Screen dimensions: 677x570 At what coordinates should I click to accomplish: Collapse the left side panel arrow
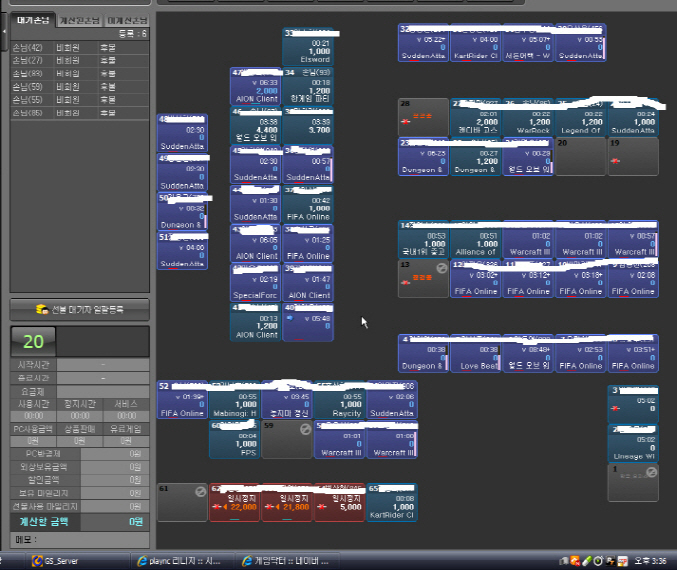pos(4,32)
